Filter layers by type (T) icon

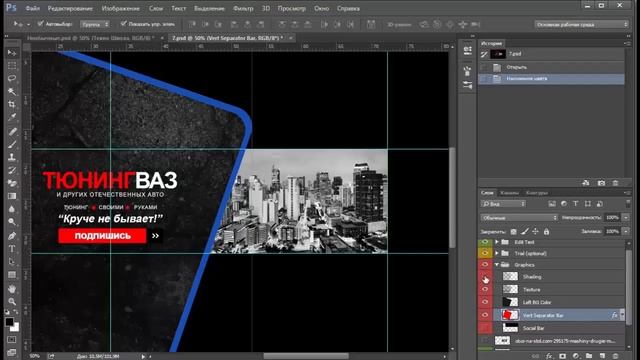576,203
